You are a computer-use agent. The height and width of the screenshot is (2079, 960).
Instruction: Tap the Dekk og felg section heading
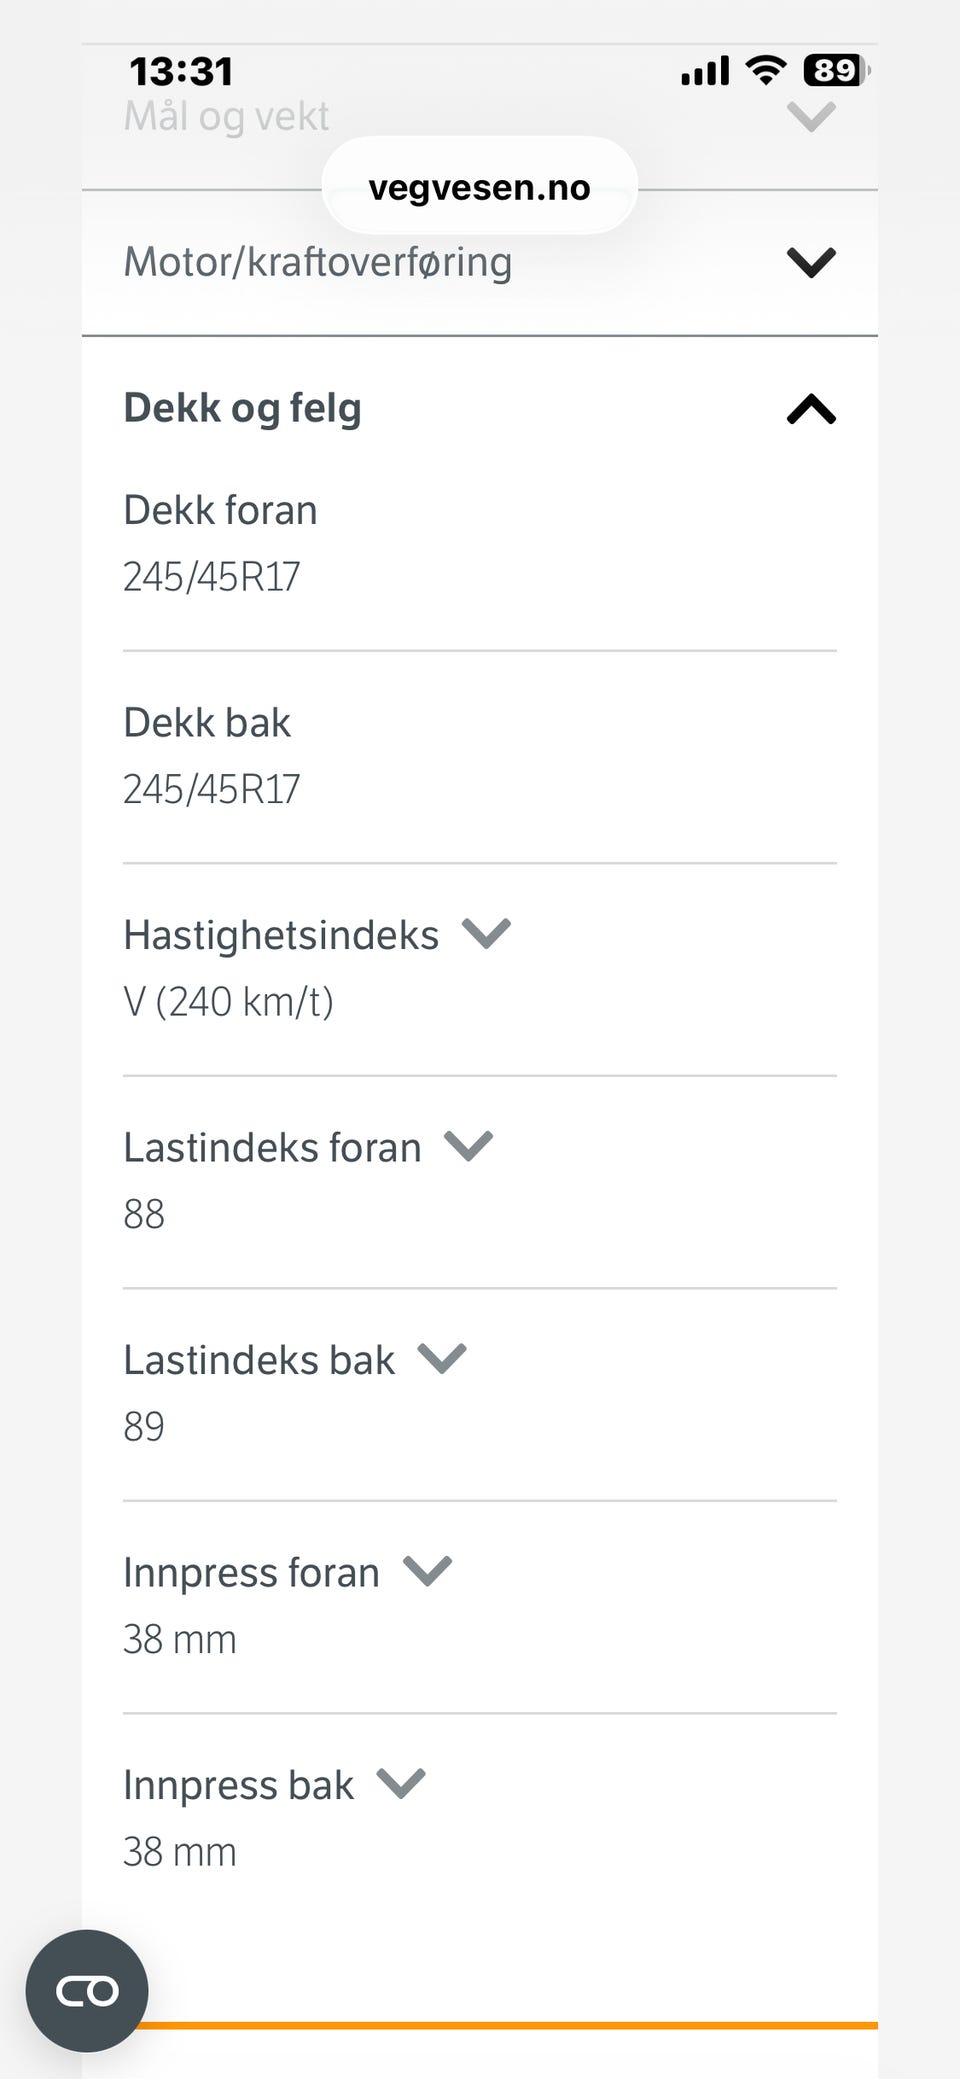[x=242, y=408]
